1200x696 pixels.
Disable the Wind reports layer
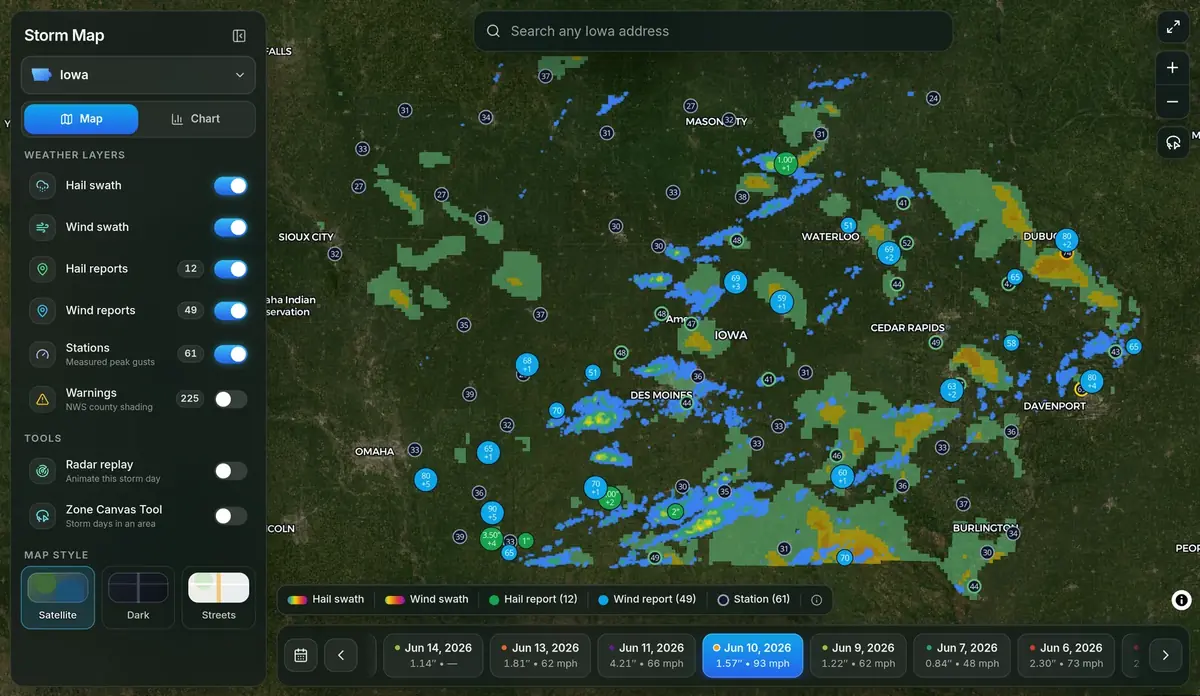coord(230,311)
